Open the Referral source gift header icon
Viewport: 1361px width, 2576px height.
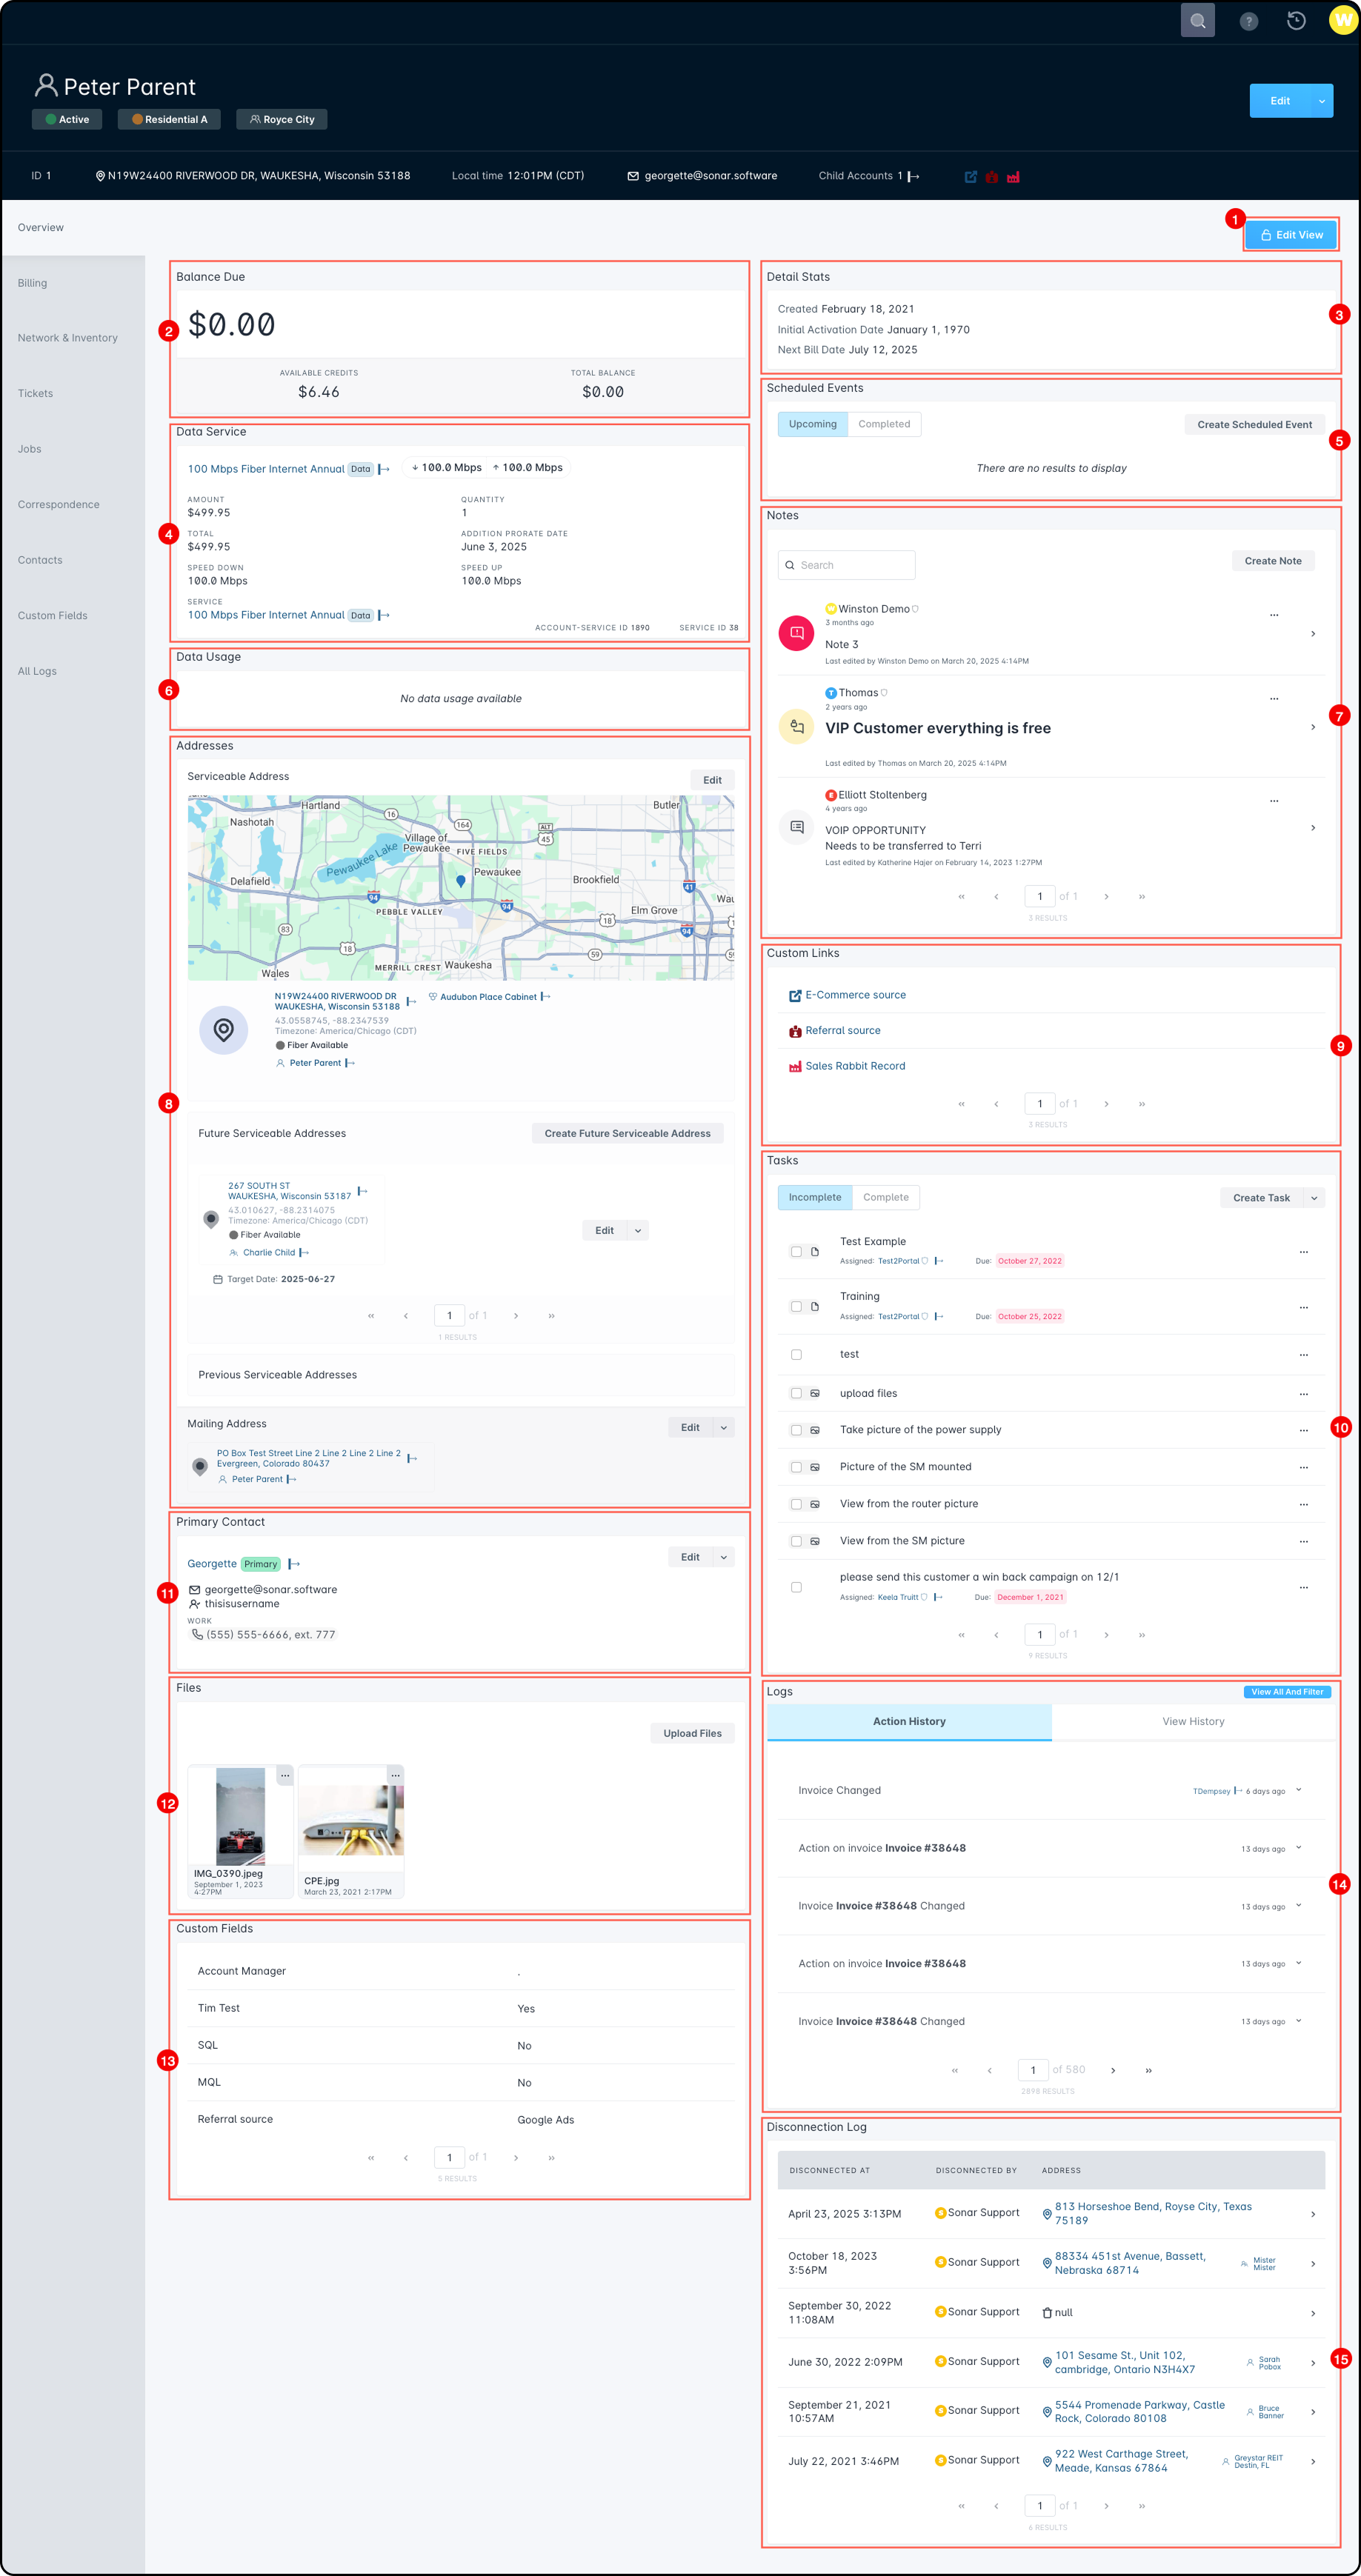(992, 177)
